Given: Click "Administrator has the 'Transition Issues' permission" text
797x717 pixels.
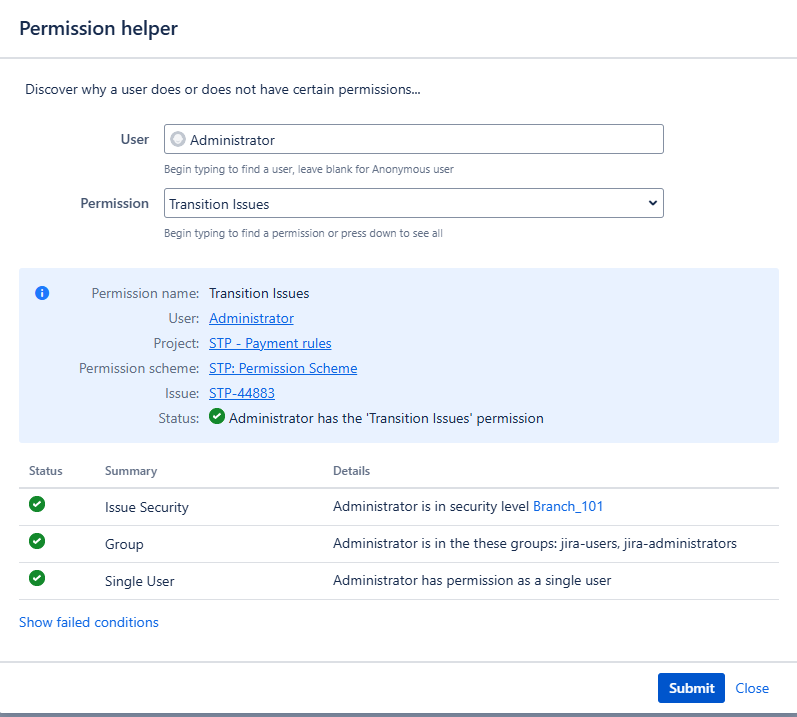Looking at the screenshot, I should 386,419.
